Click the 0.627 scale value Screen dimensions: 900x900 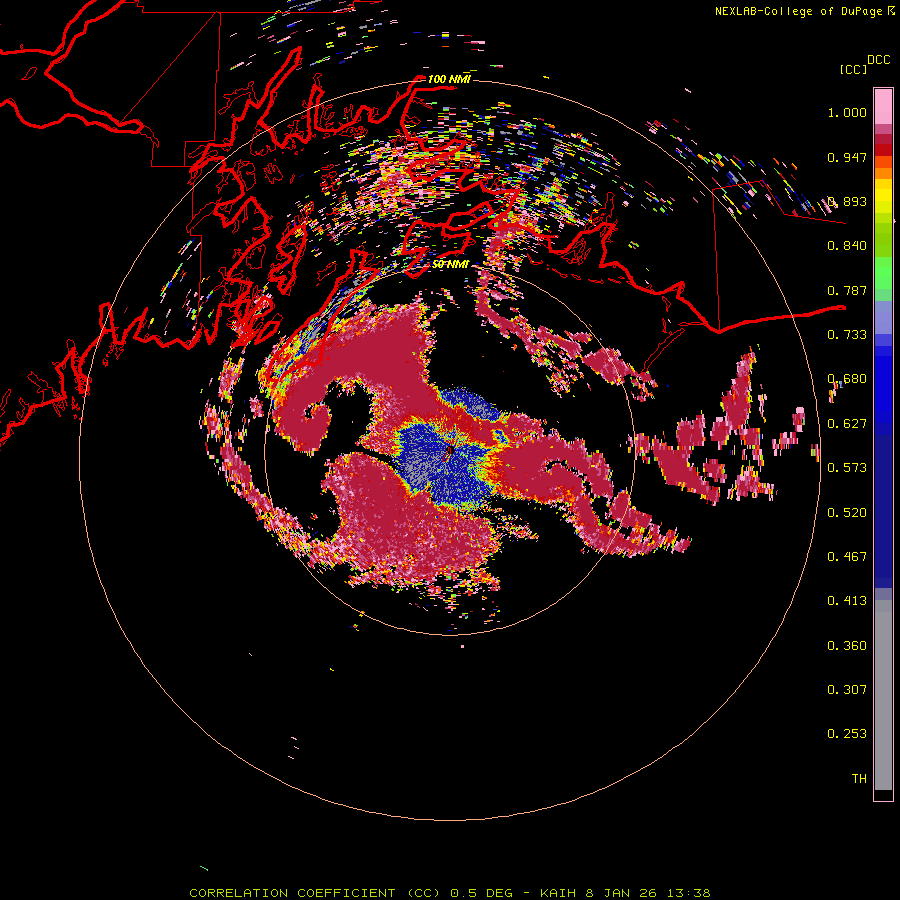point(847,424)
